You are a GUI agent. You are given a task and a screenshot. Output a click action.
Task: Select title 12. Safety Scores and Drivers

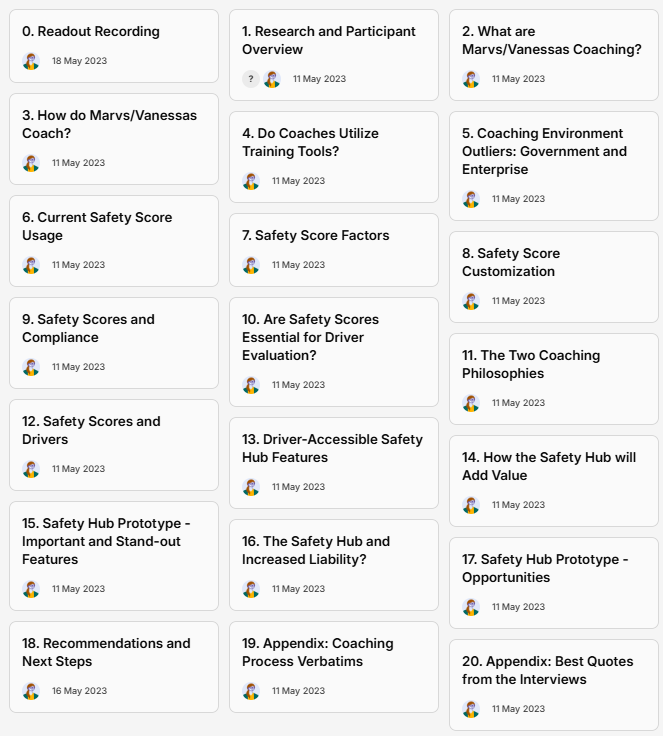(91, 430)
